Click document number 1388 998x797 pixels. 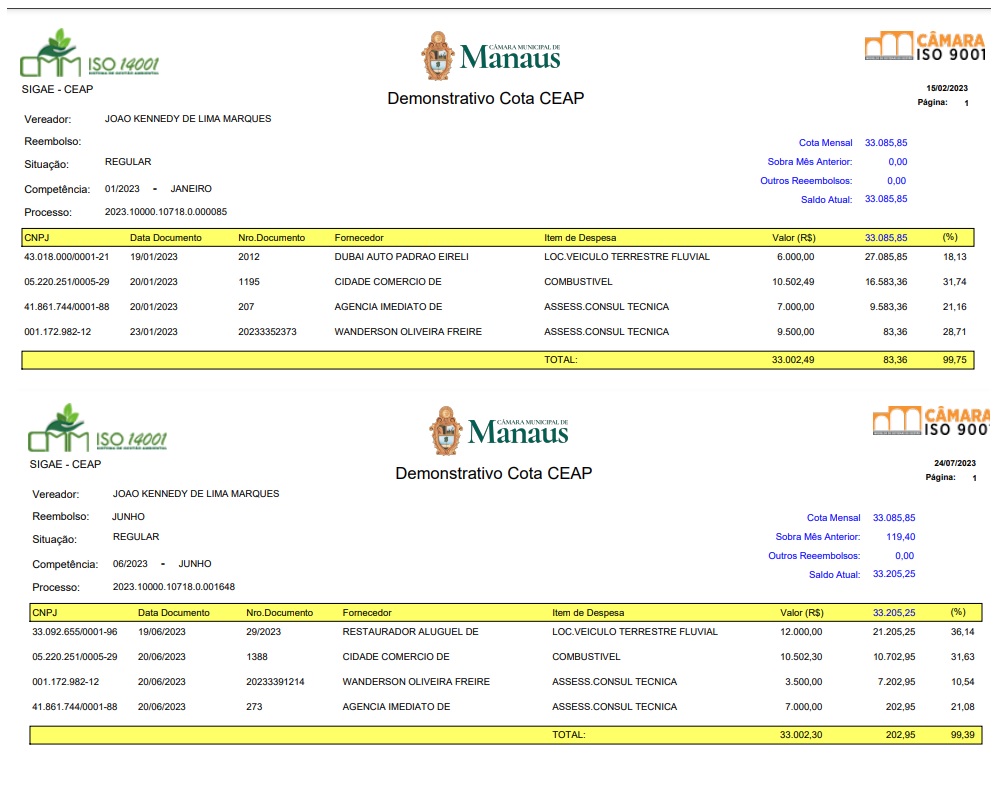[x=257, y=657]
